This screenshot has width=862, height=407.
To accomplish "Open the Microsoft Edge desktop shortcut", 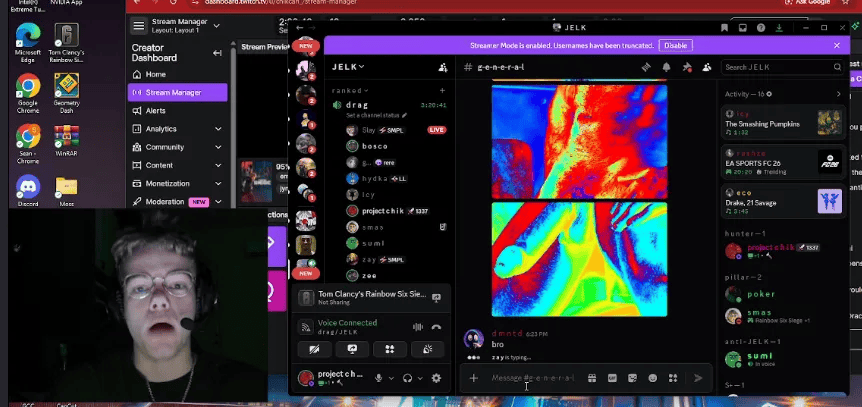I will [x=27, y=43].
